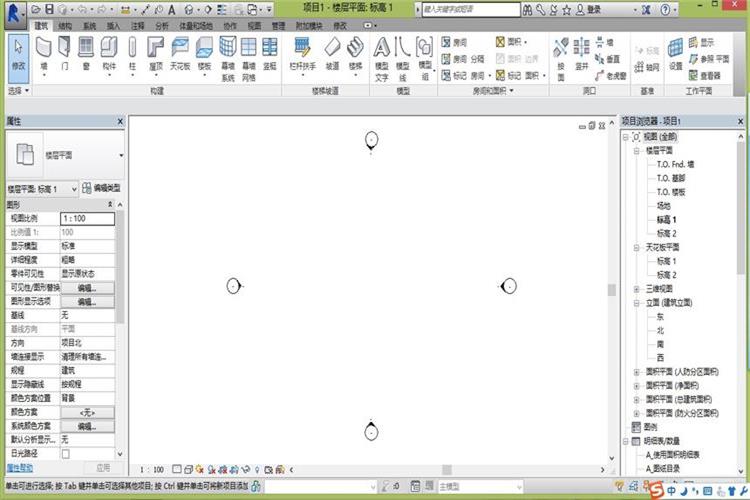Select the 墙 (Wall) tool
The width and height of the screenshot is (750, 500).
coord(44,55)
